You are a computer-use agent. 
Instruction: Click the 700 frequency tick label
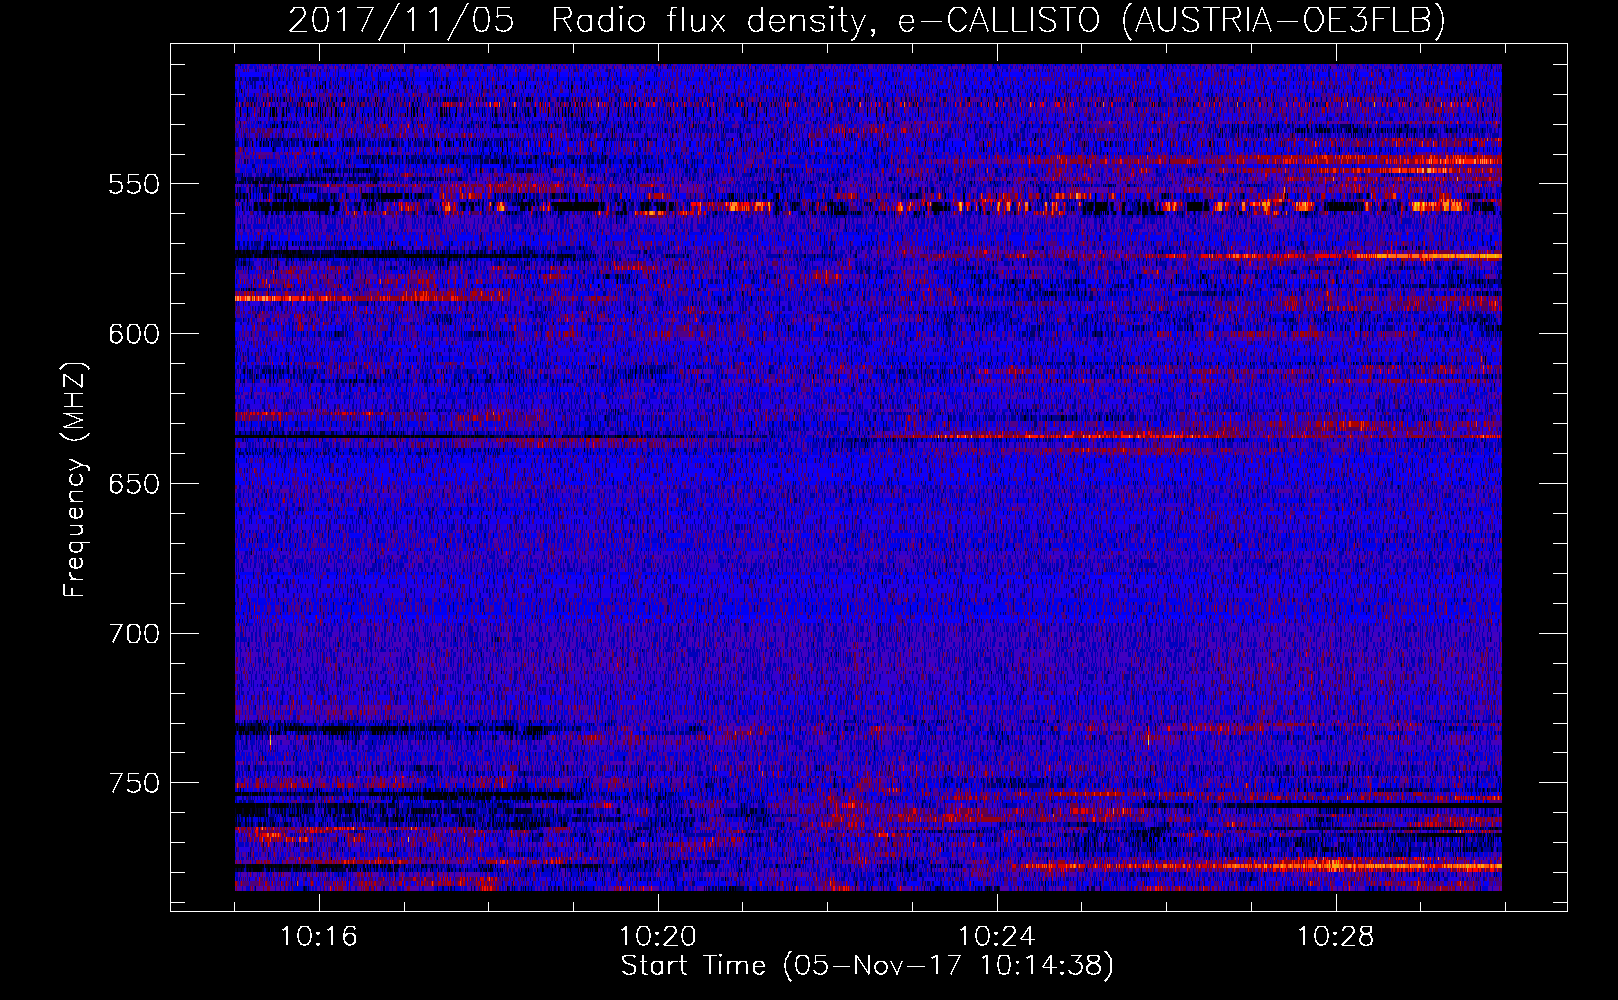[x=134, y=634]
